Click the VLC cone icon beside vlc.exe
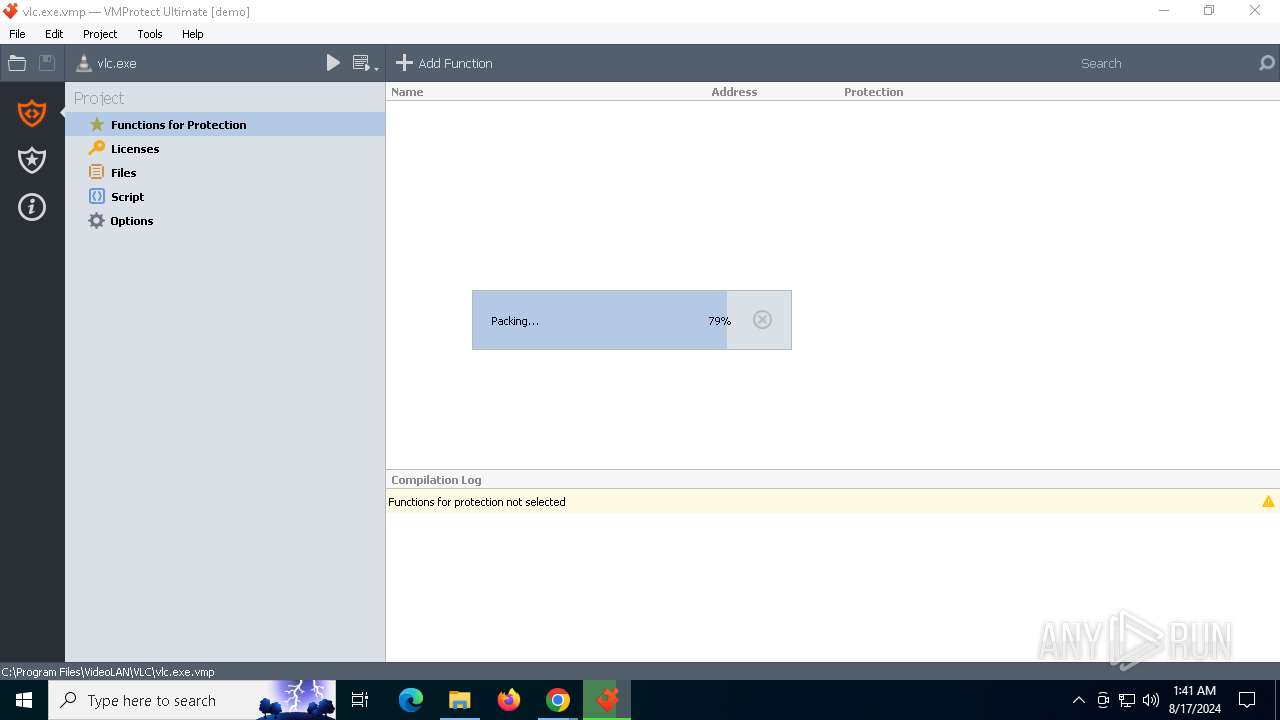This screenshot has height=720, width=1280. click(84, 63)
